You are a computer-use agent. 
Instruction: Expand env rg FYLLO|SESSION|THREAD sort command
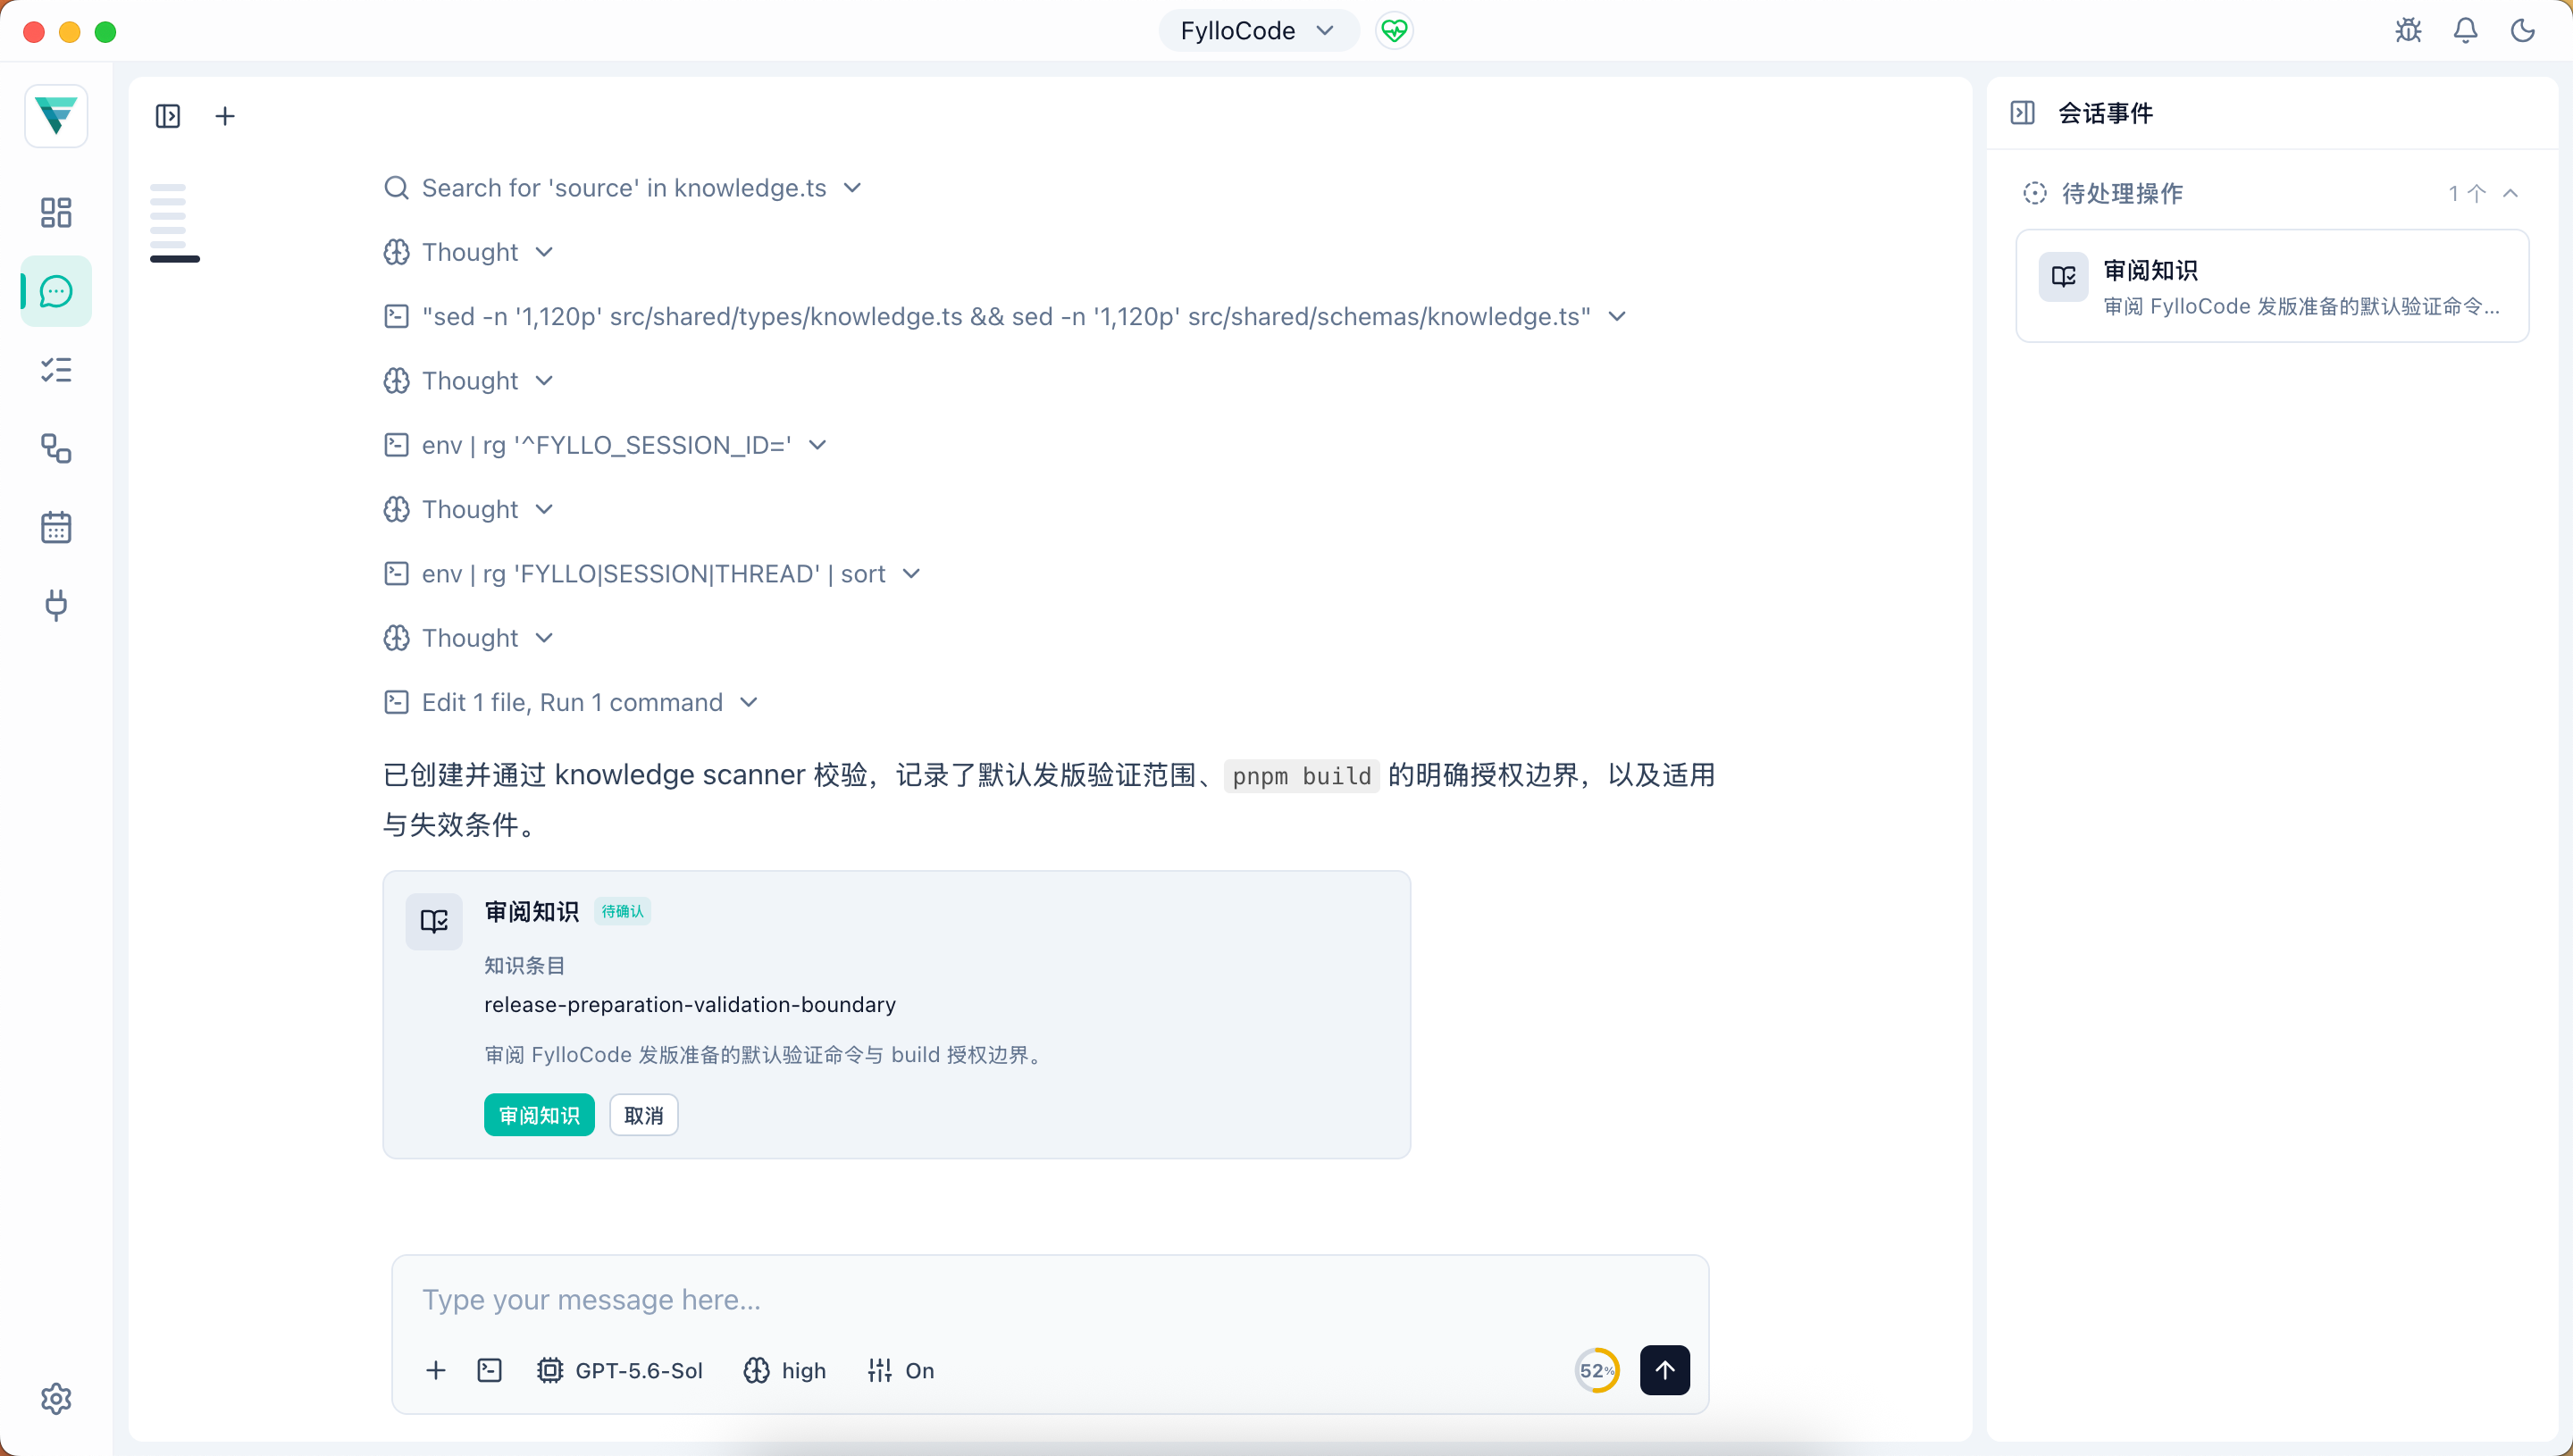[x=652, y=574]
